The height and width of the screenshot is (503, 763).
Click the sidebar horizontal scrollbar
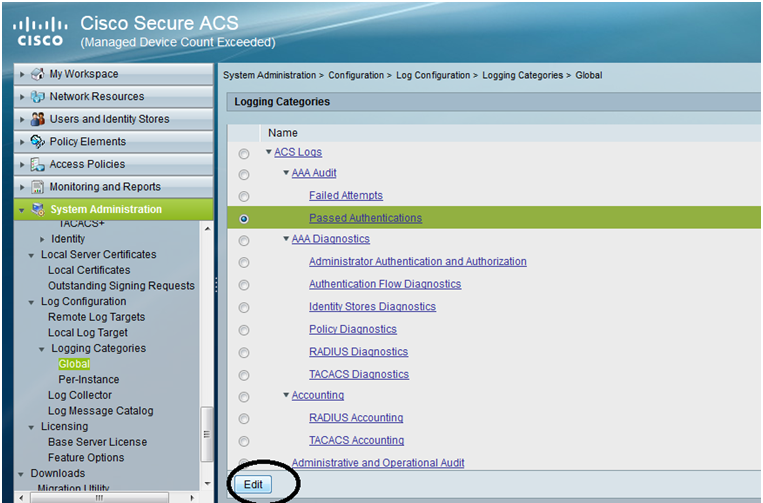pyautogui.click(x=100, y=498)
